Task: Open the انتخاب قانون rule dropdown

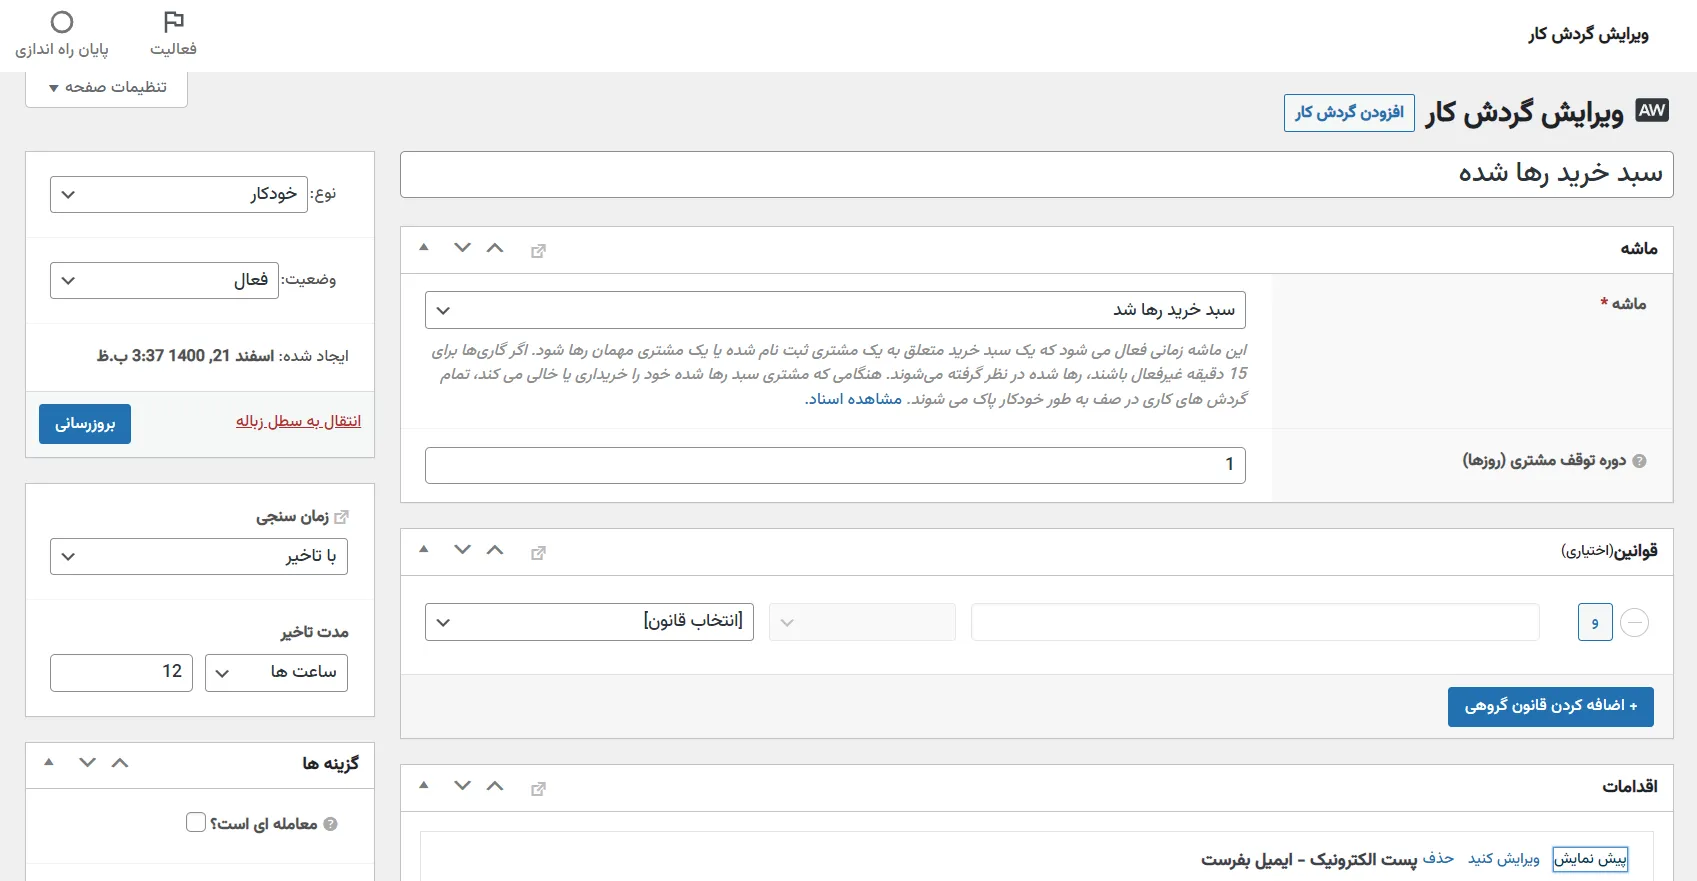Action: (x=589, y=622)
